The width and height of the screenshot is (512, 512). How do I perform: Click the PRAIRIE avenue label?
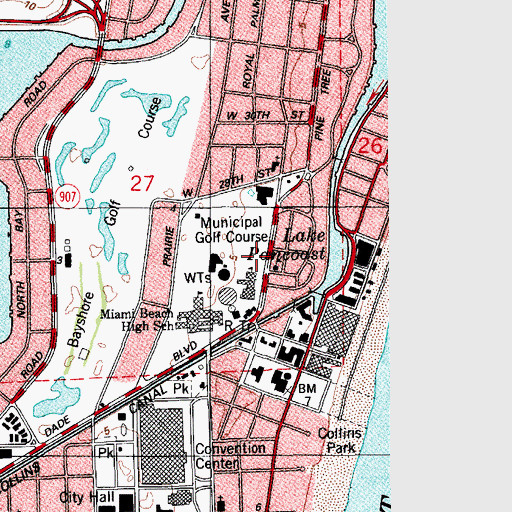coord(169,246)
